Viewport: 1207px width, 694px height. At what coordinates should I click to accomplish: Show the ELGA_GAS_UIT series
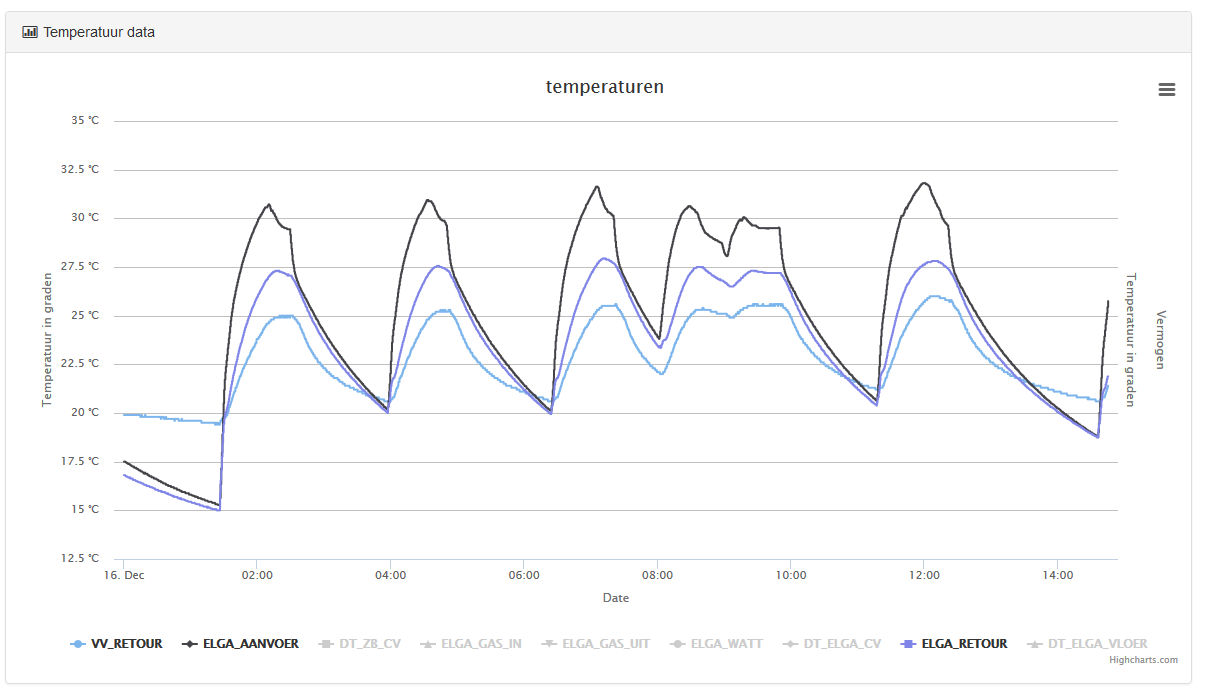(606, 644)
